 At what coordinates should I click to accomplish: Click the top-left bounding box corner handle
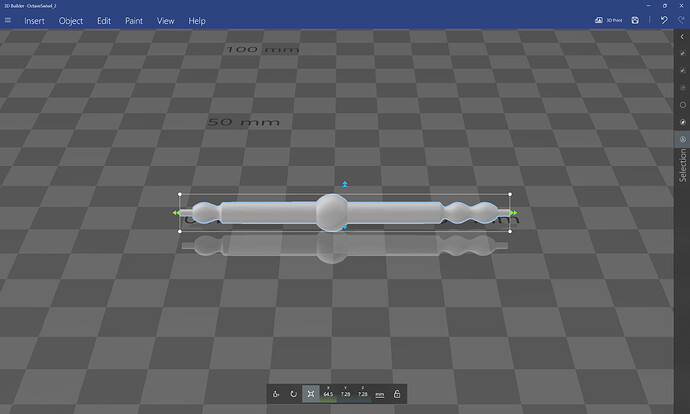(180, 194)
